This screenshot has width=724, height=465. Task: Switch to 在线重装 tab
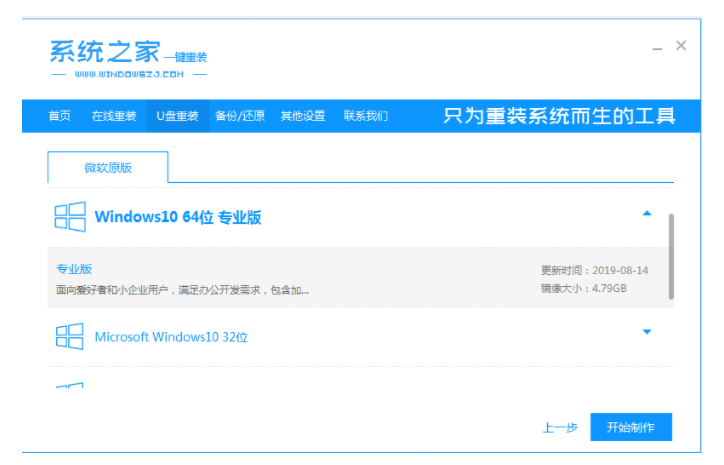114,116
